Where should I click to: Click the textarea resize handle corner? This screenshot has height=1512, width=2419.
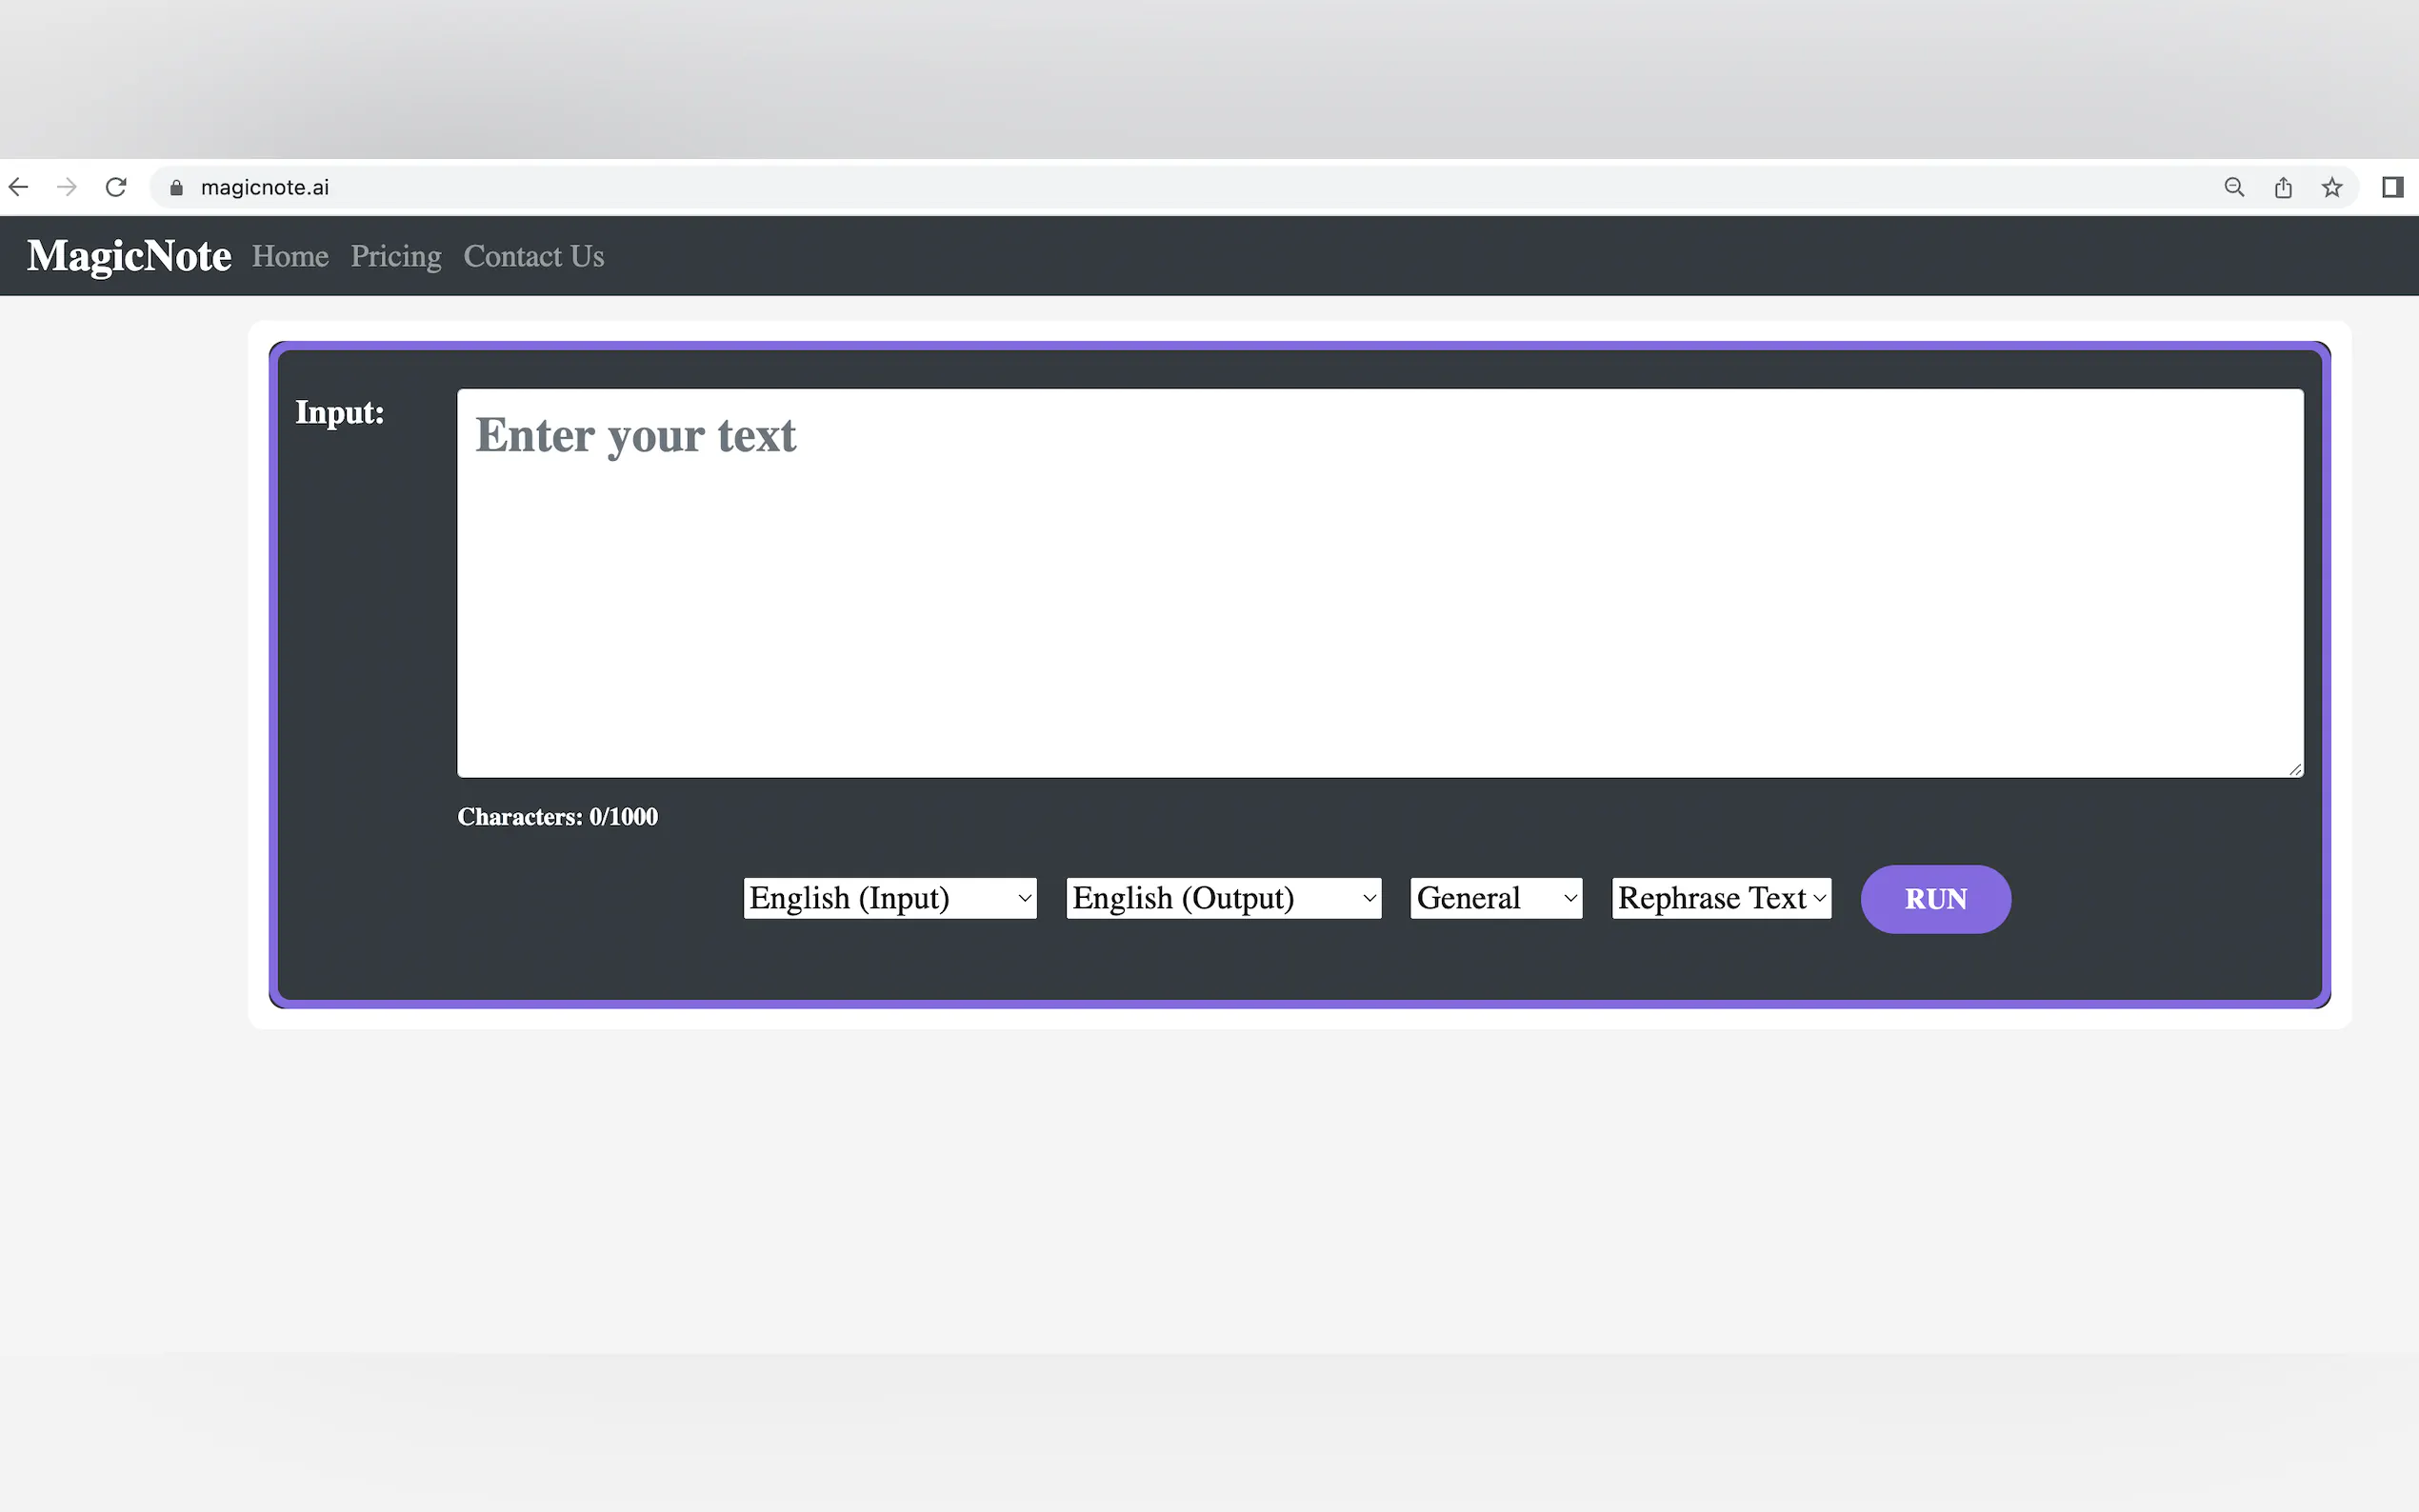(2295, 769)
